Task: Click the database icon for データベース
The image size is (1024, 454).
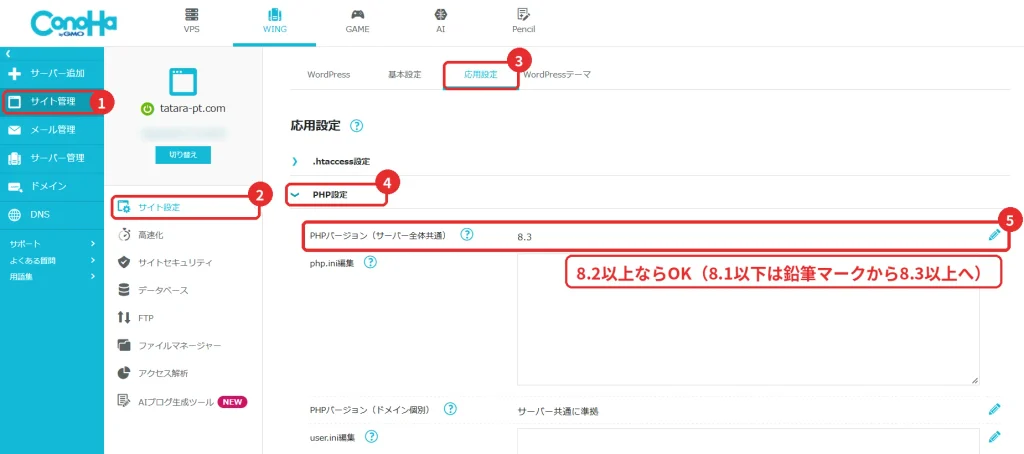Action: click(124, 289)
